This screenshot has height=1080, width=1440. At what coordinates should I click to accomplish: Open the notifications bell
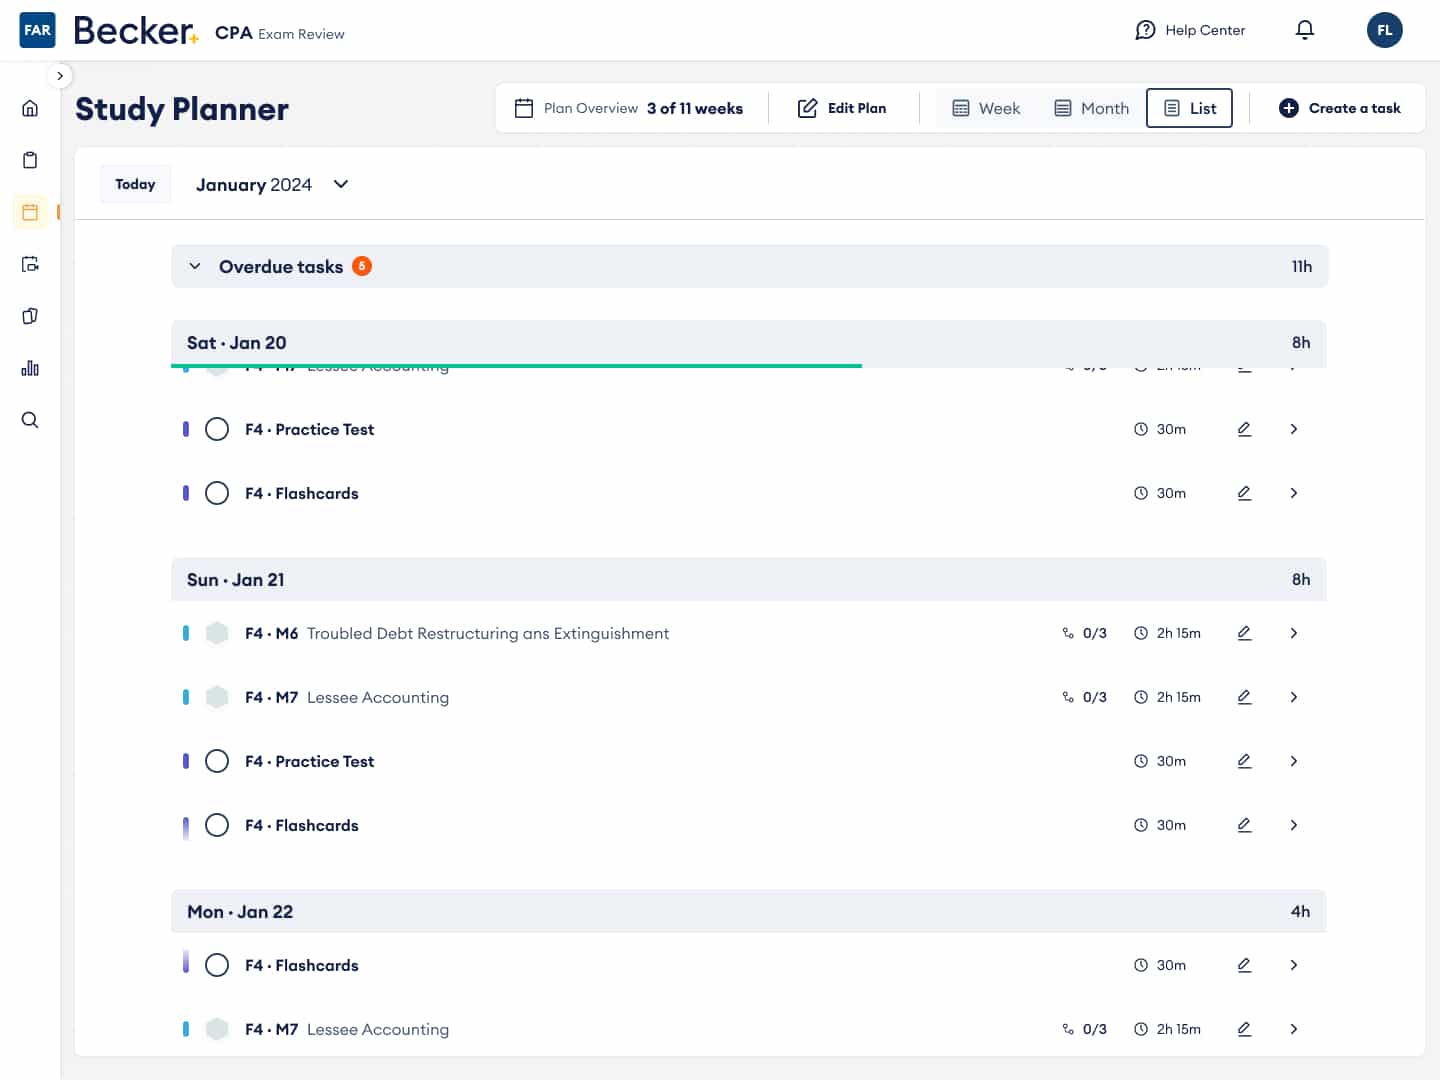[x=1304, y=30]
